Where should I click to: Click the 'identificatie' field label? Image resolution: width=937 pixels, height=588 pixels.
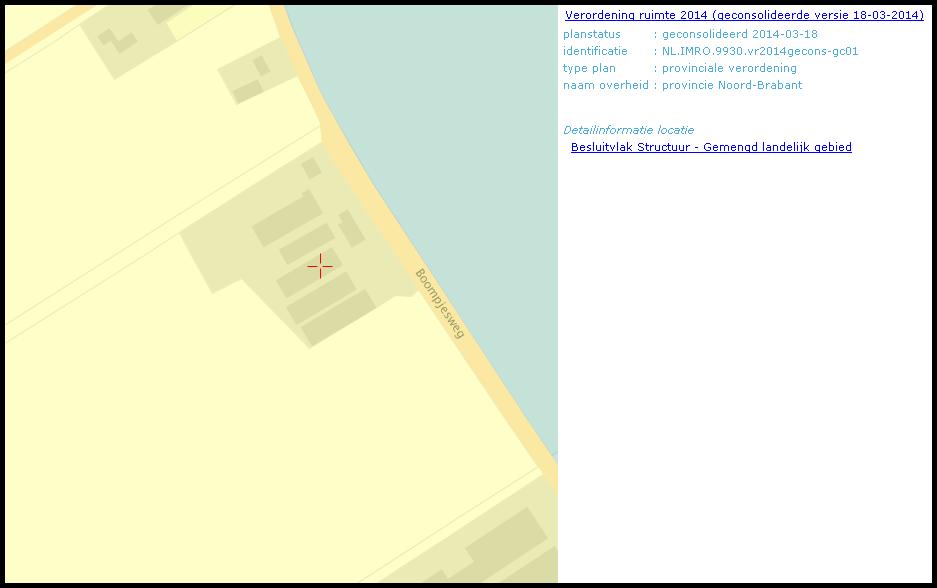595,51
